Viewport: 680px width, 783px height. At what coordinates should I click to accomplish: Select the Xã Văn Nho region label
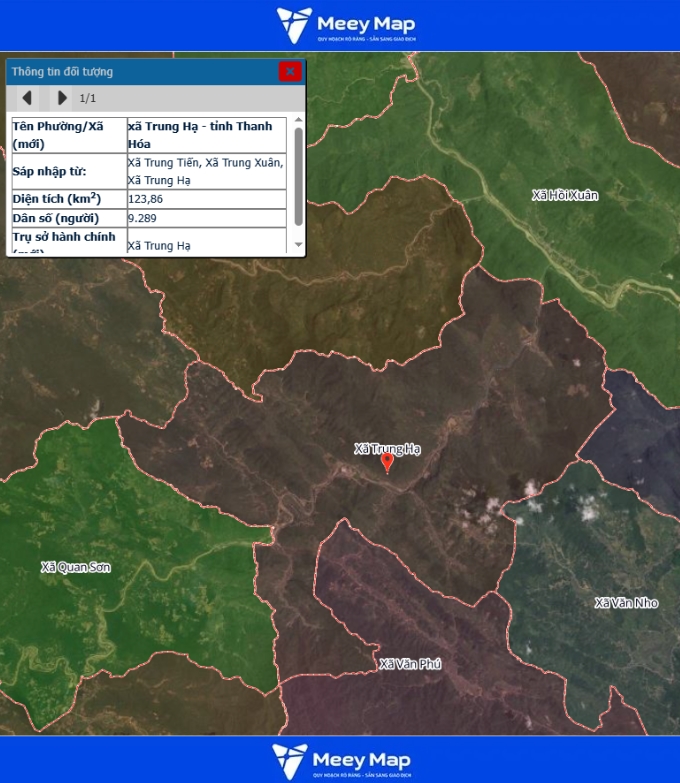[x=626, y=603]
